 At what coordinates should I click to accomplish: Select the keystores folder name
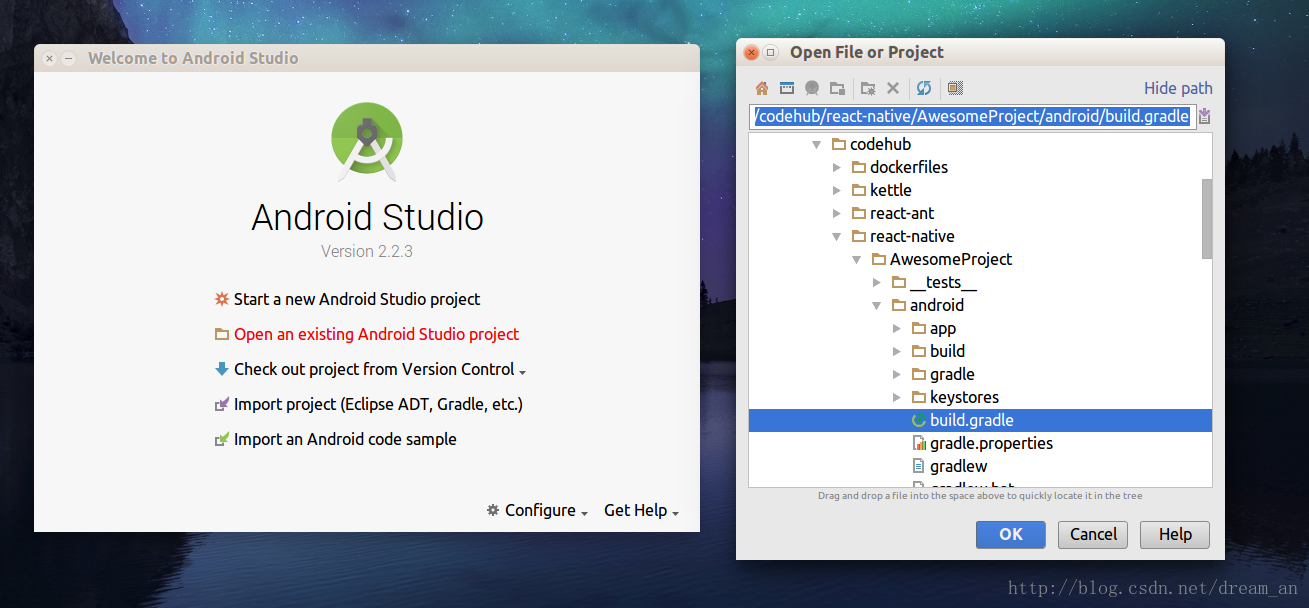click(964, 398)
